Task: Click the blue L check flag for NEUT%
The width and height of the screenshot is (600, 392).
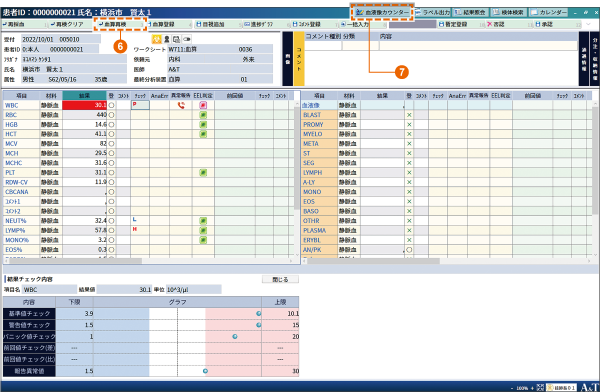Action: point(134,219)
